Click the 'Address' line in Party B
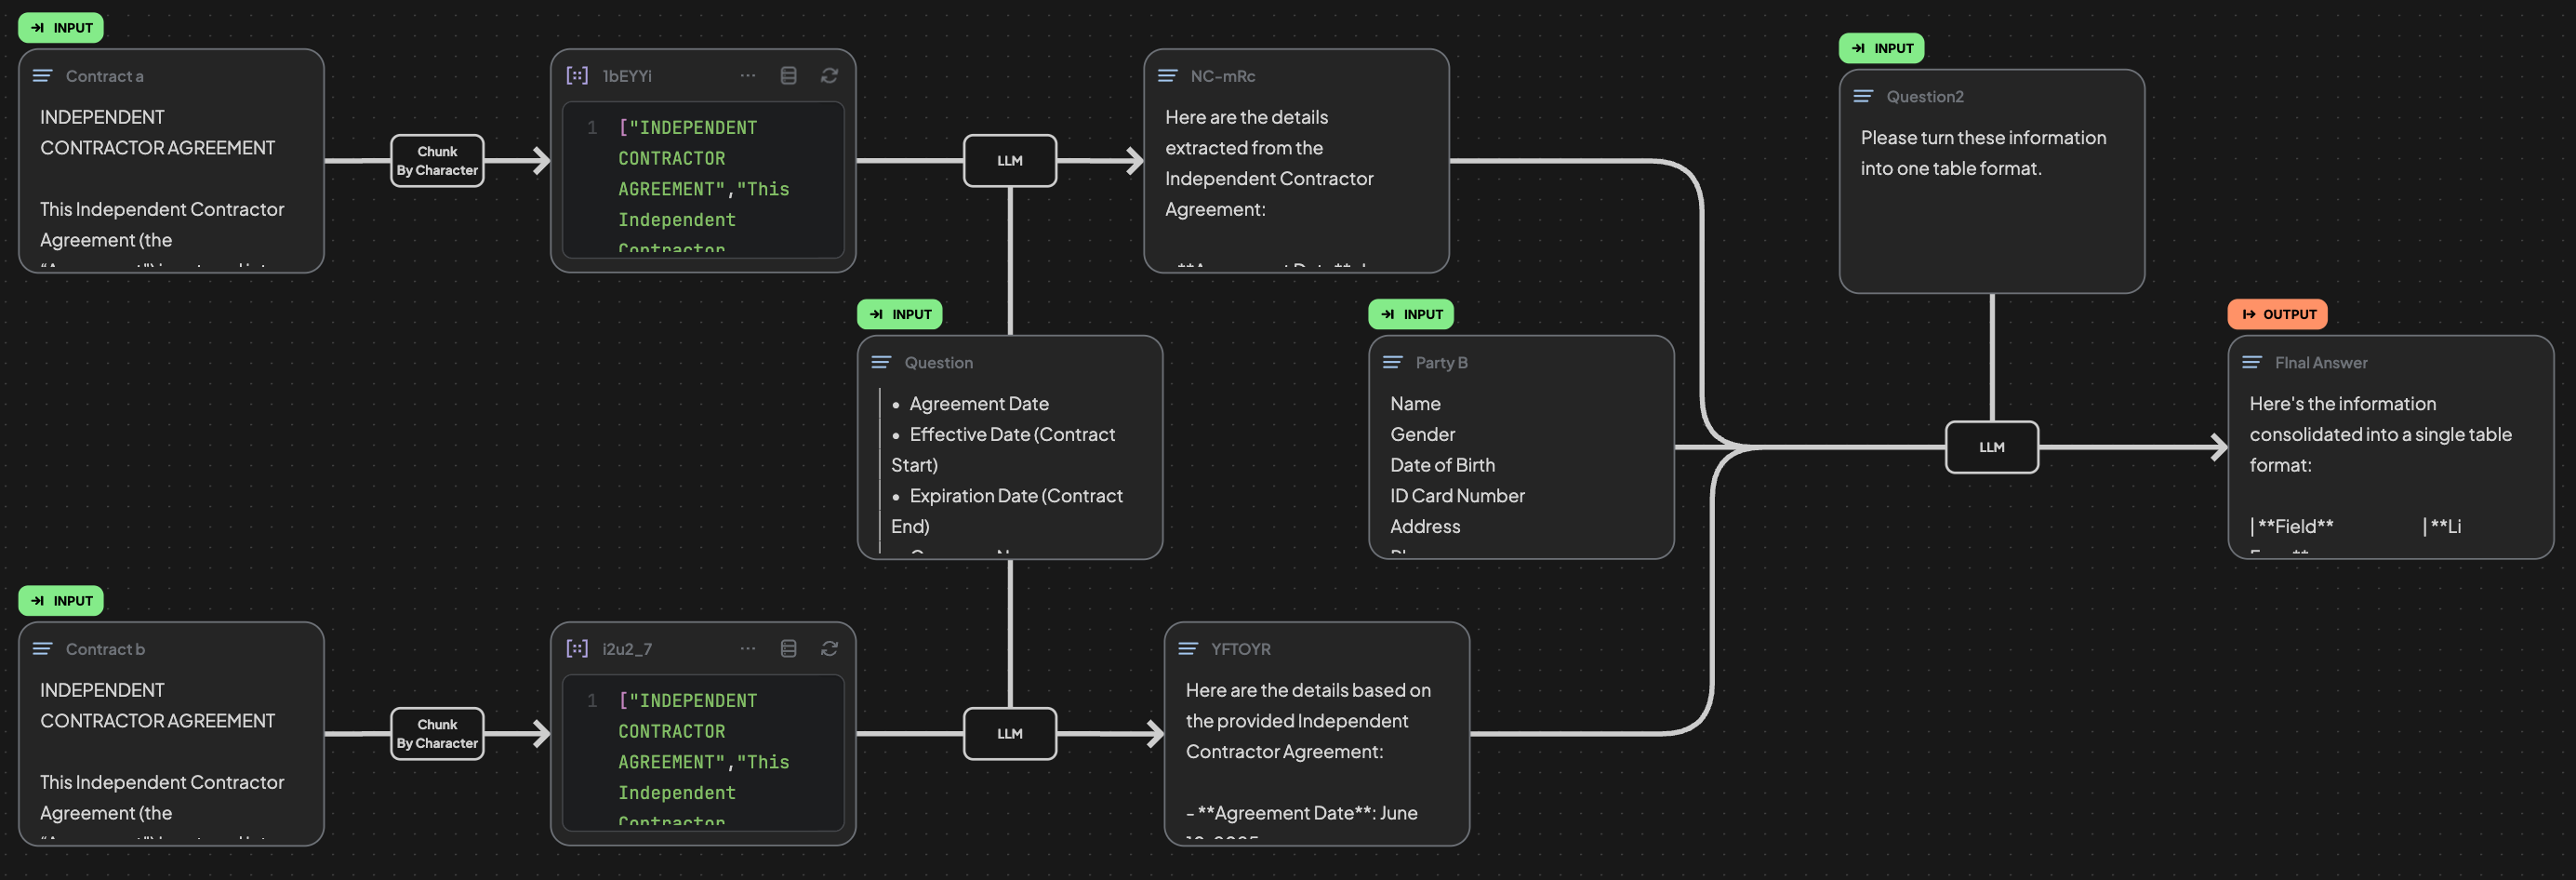 [x=1425, y=527]
